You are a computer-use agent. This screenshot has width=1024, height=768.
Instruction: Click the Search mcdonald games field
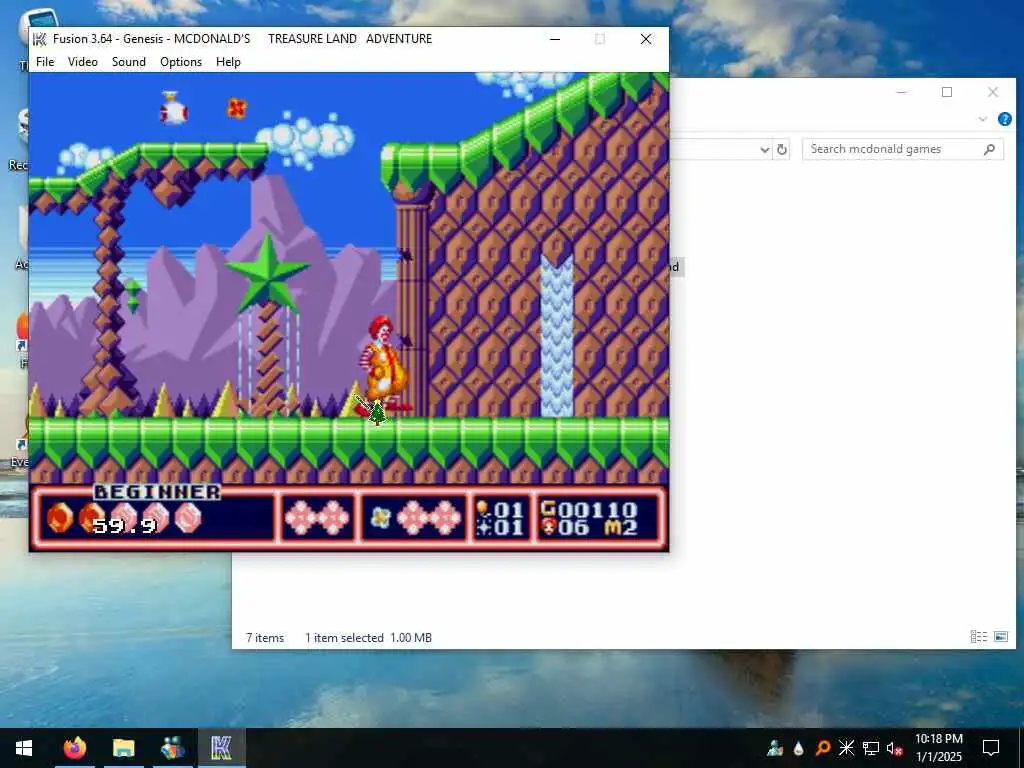pos(903,149)
